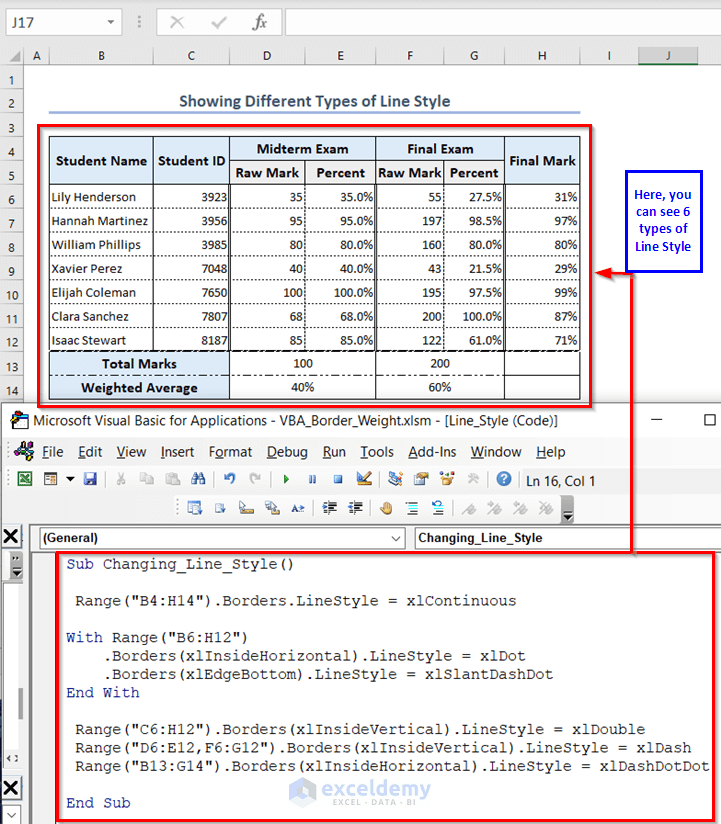Click the Select All corner triangle
721x824 pixels.
14,56
